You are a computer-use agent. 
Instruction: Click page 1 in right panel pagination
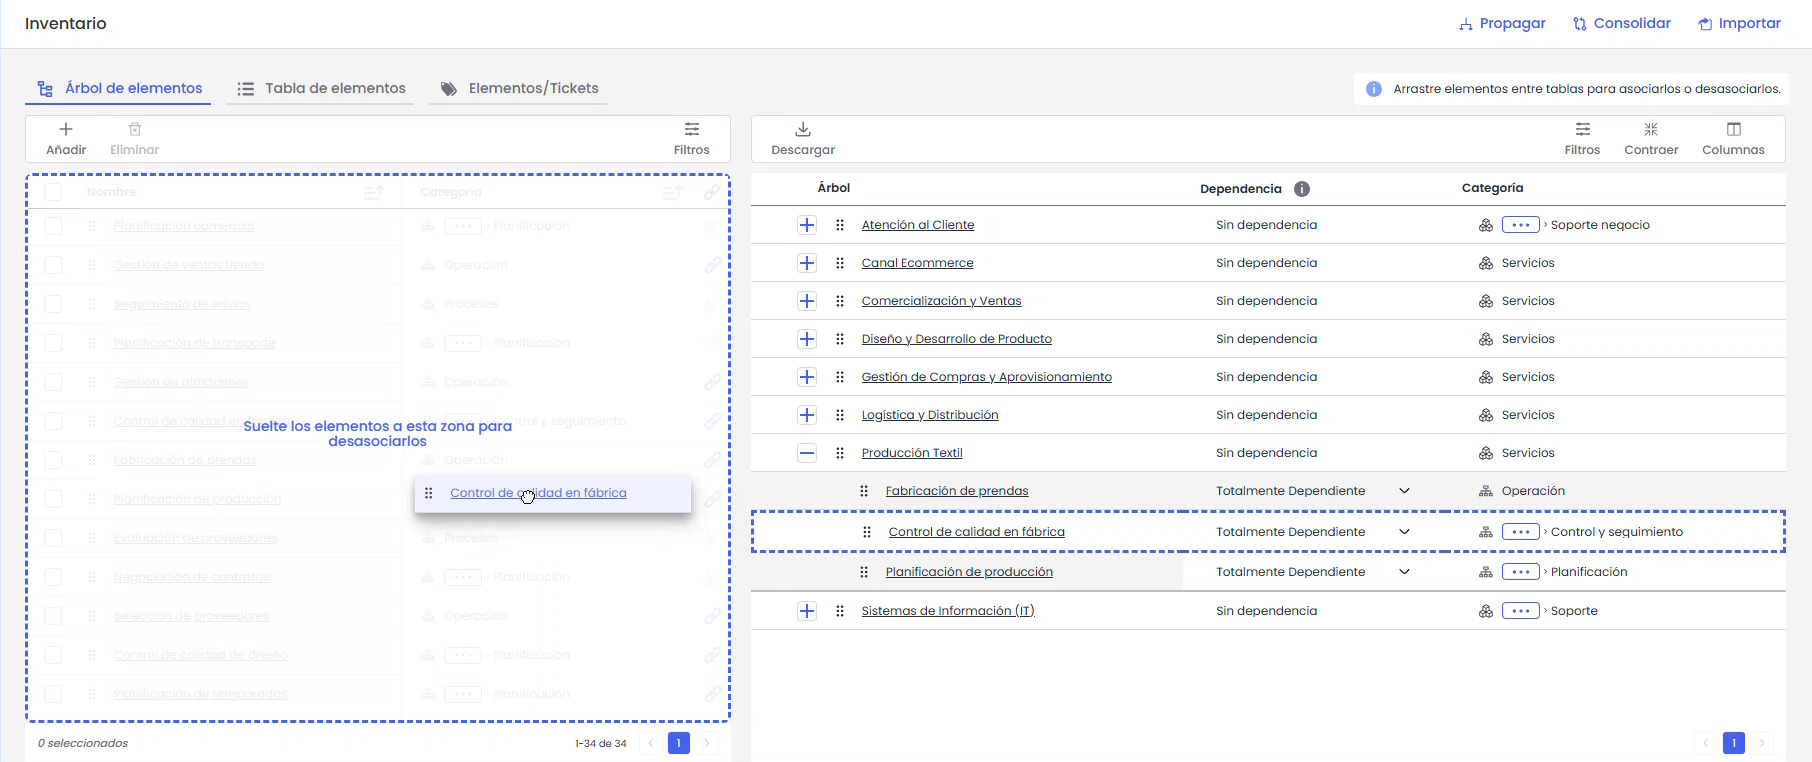click(1733, 743)
